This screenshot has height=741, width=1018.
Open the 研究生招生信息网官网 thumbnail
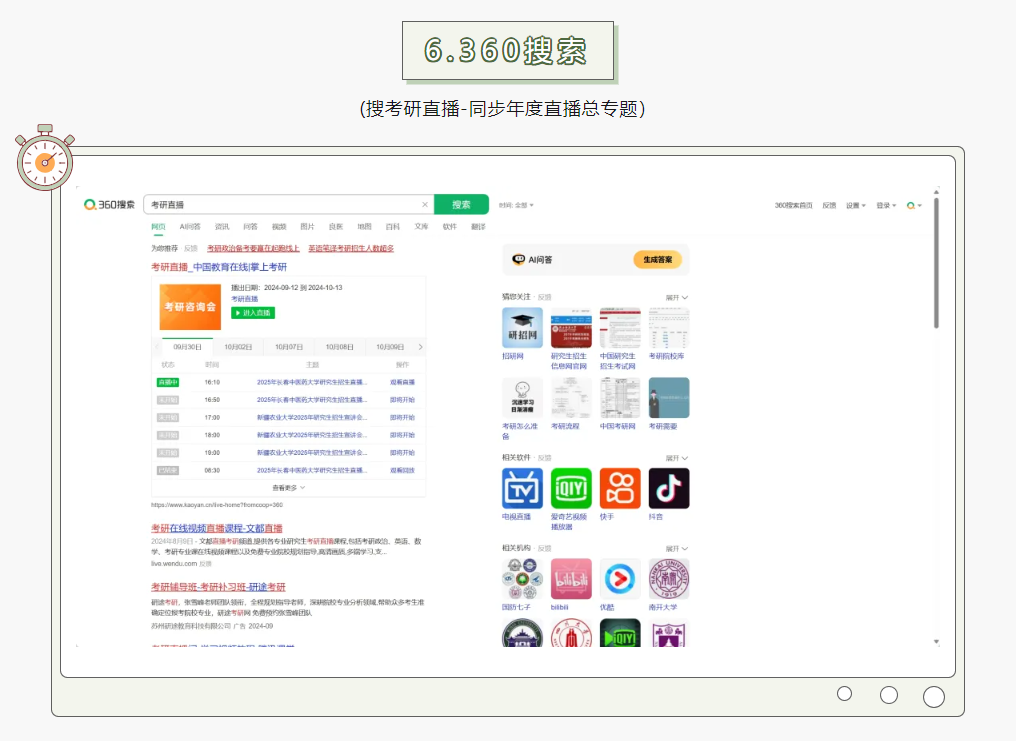click(x=571, y=328)
